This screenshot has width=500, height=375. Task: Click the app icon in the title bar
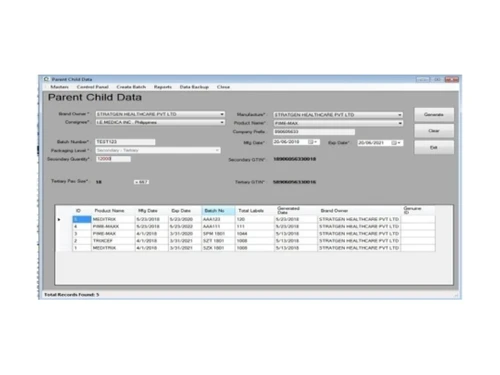(46, 79)
